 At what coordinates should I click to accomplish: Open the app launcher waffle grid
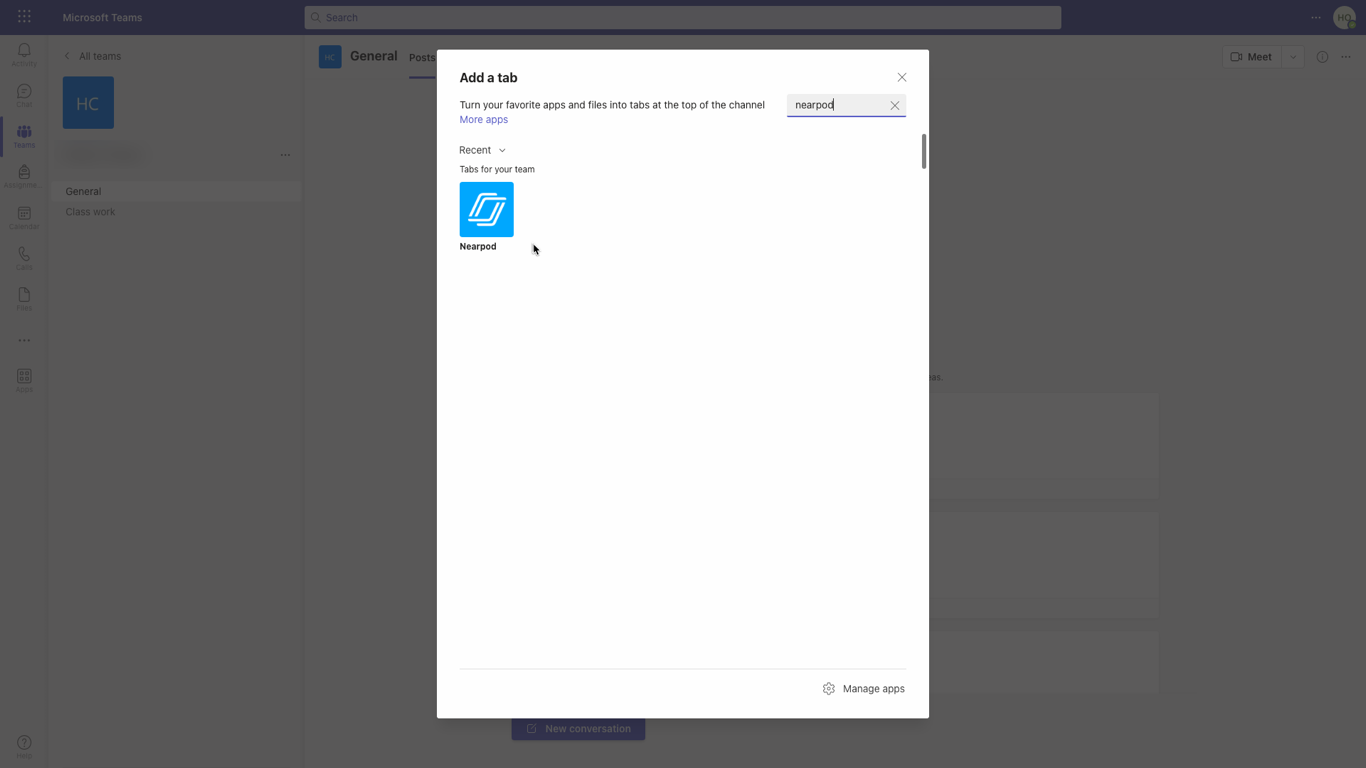tap(24, 17)
